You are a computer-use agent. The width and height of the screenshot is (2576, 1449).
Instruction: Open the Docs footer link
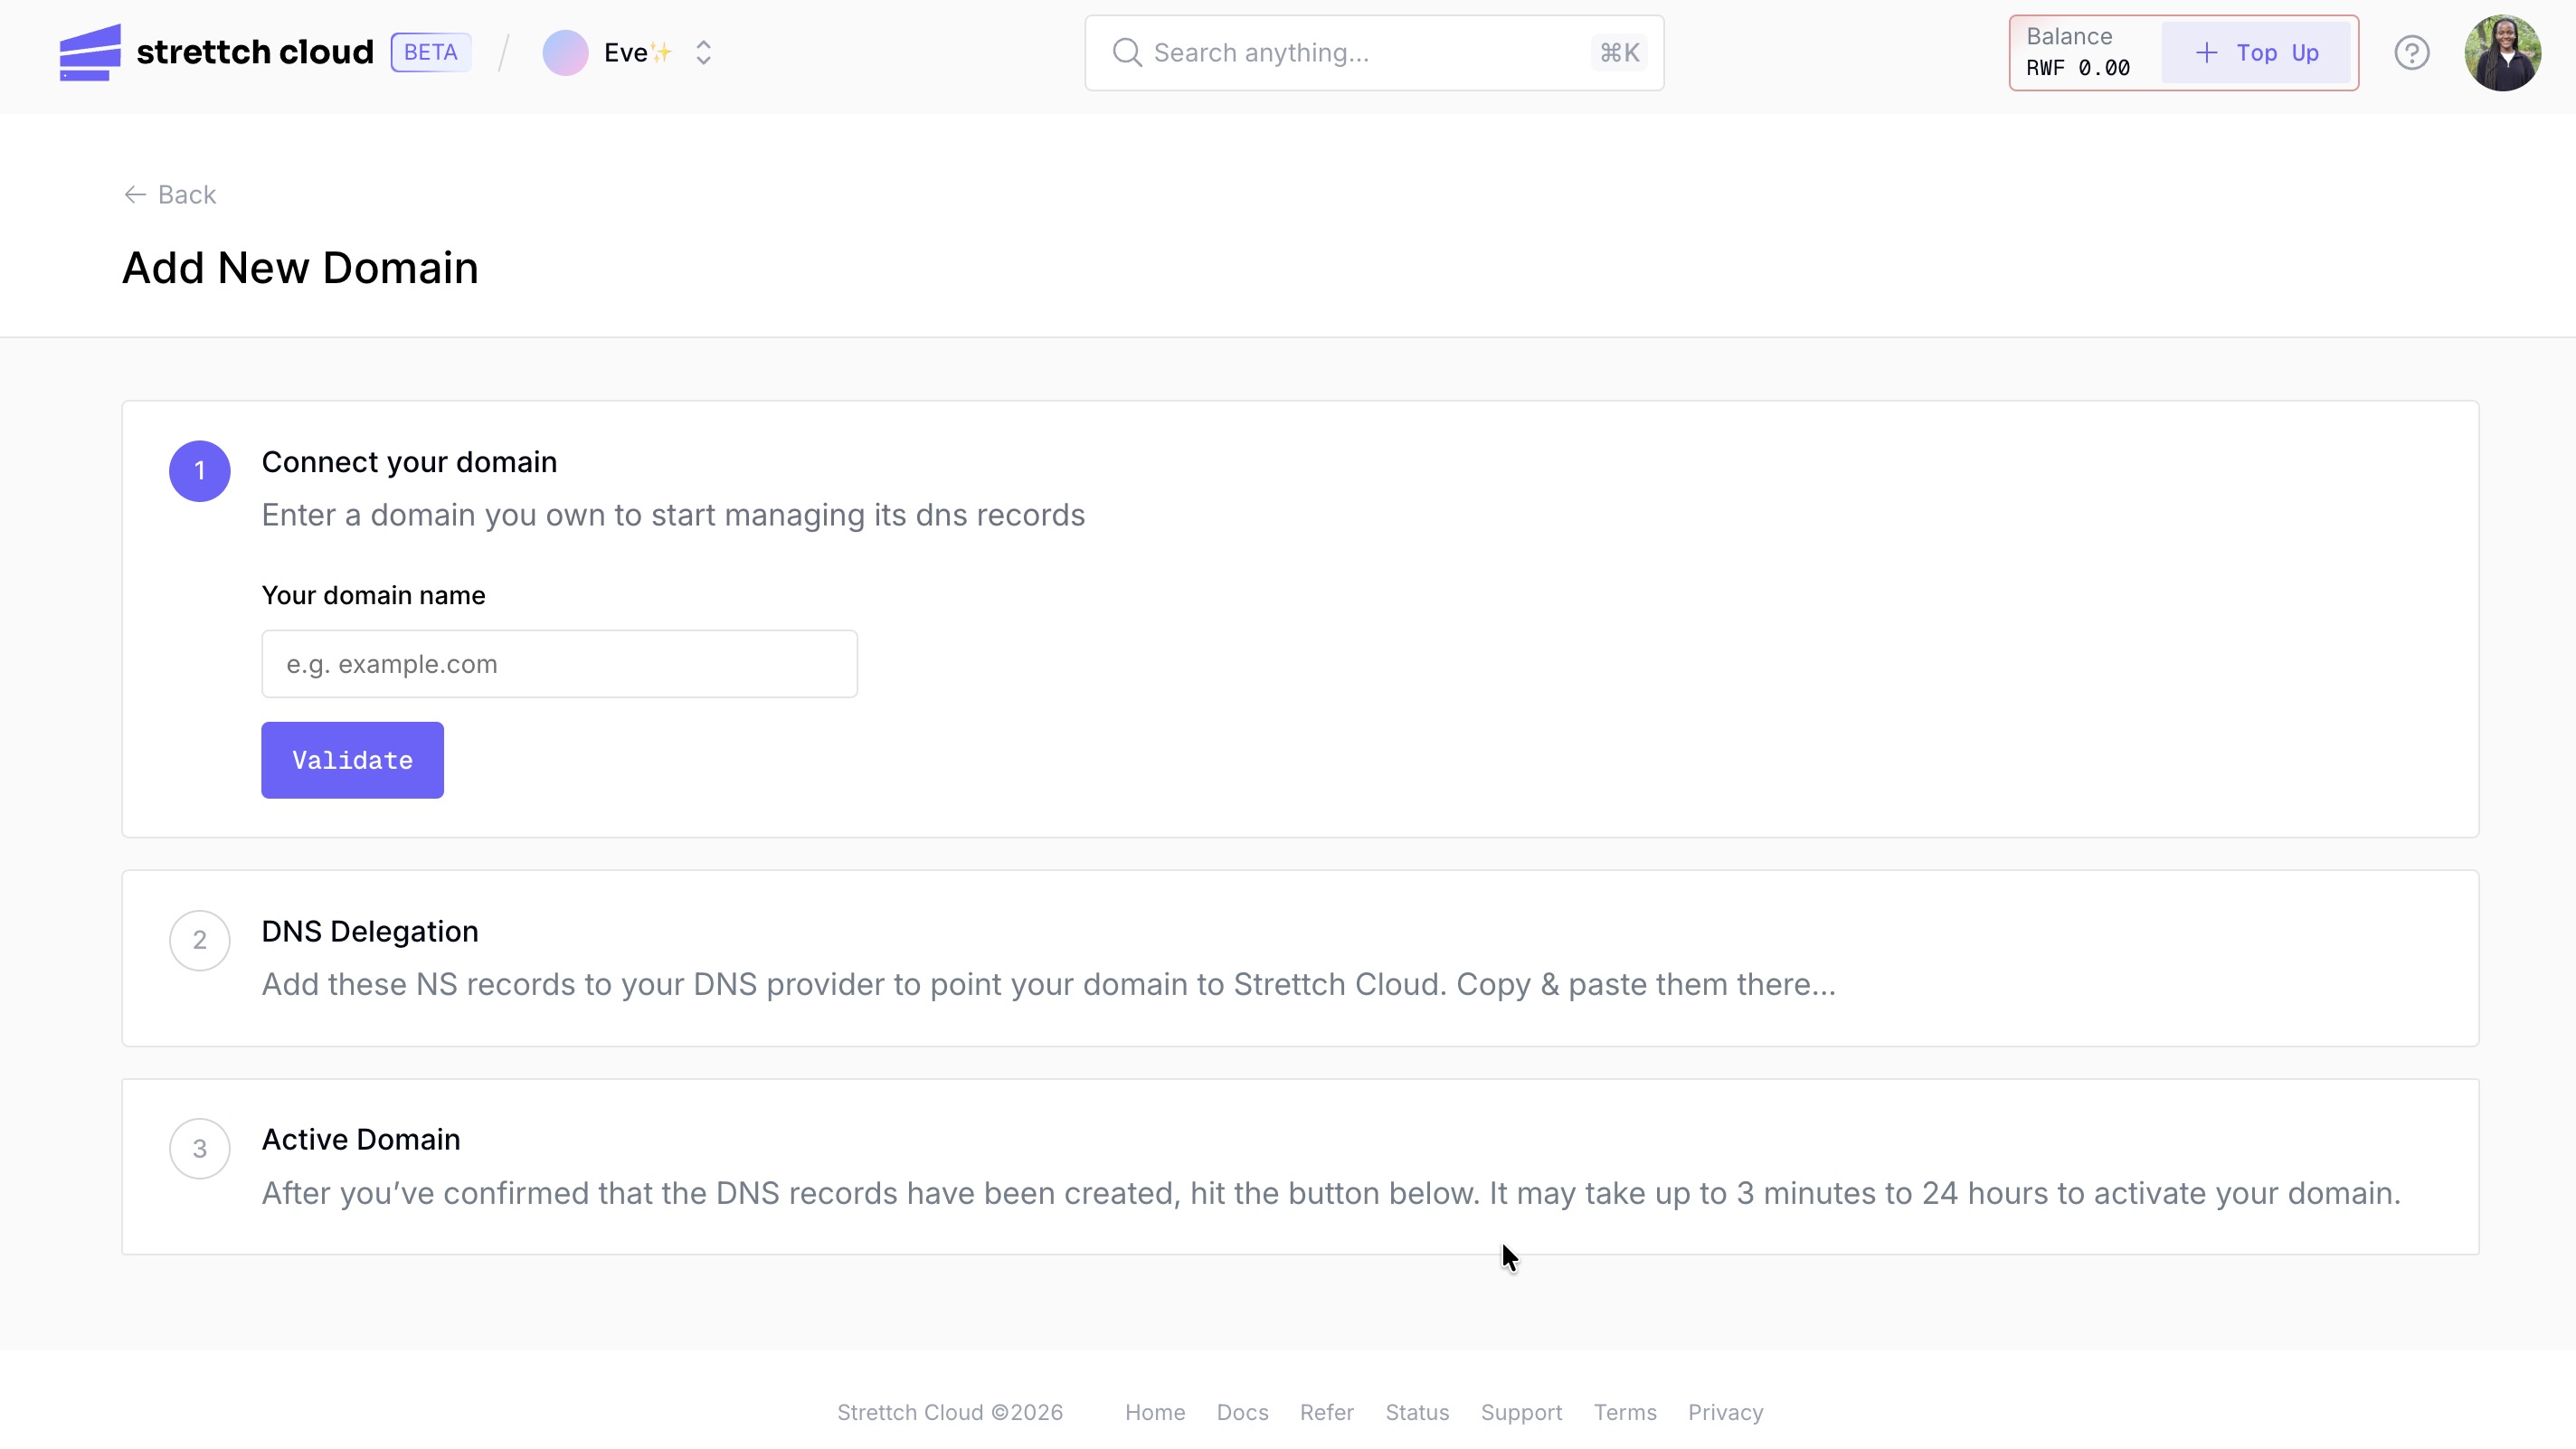(x=1242, y=1412)
